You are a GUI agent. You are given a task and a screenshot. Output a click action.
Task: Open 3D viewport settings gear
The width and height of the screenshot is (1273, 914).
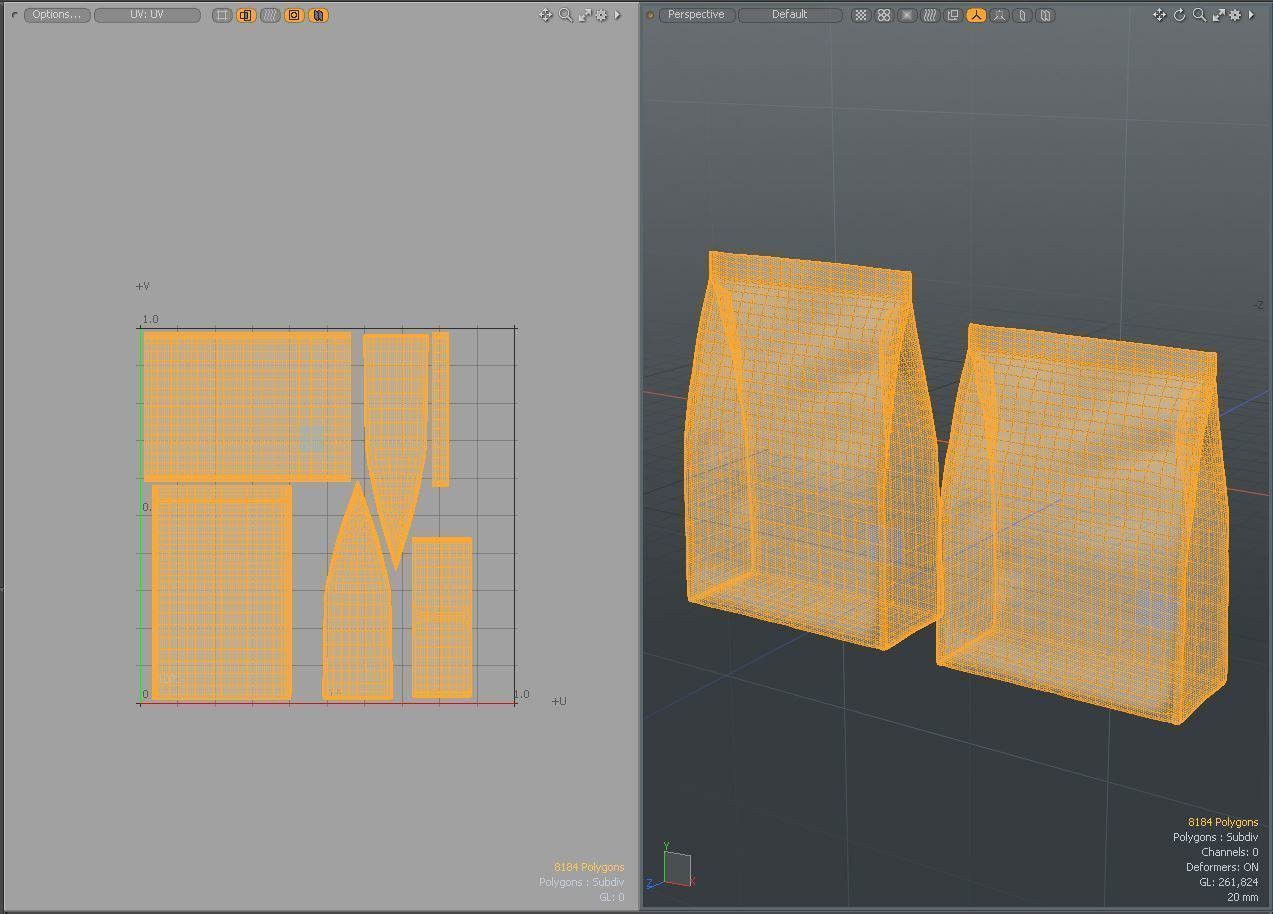click(1235, 15)
